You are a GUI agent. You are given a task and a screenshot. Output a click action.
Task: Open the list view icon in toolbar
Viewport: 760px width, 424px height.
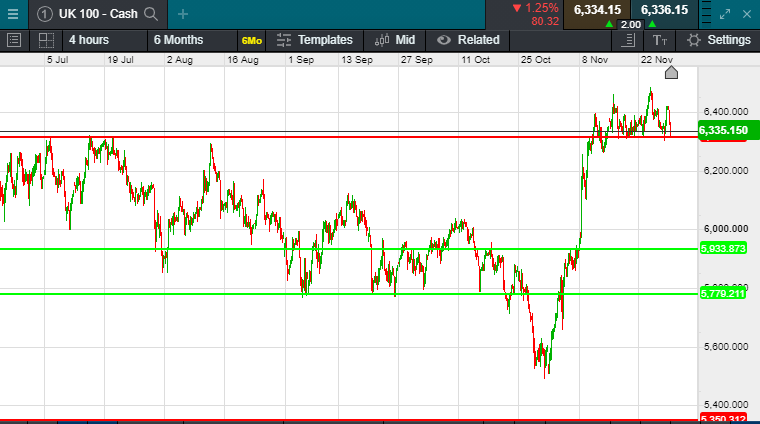coord(14,40)
